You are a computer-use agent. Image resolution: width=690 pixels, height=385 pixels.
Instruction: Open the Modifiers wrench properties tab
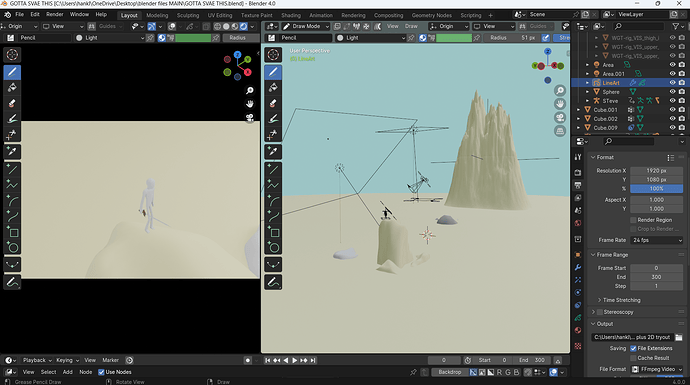tap(578, 267)
